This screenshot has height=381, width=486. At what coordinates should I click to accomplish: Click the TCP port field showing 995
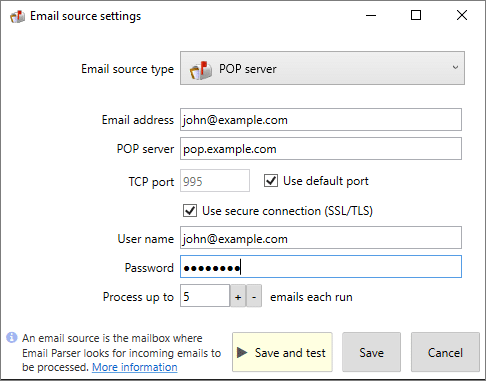click(215, 181)
